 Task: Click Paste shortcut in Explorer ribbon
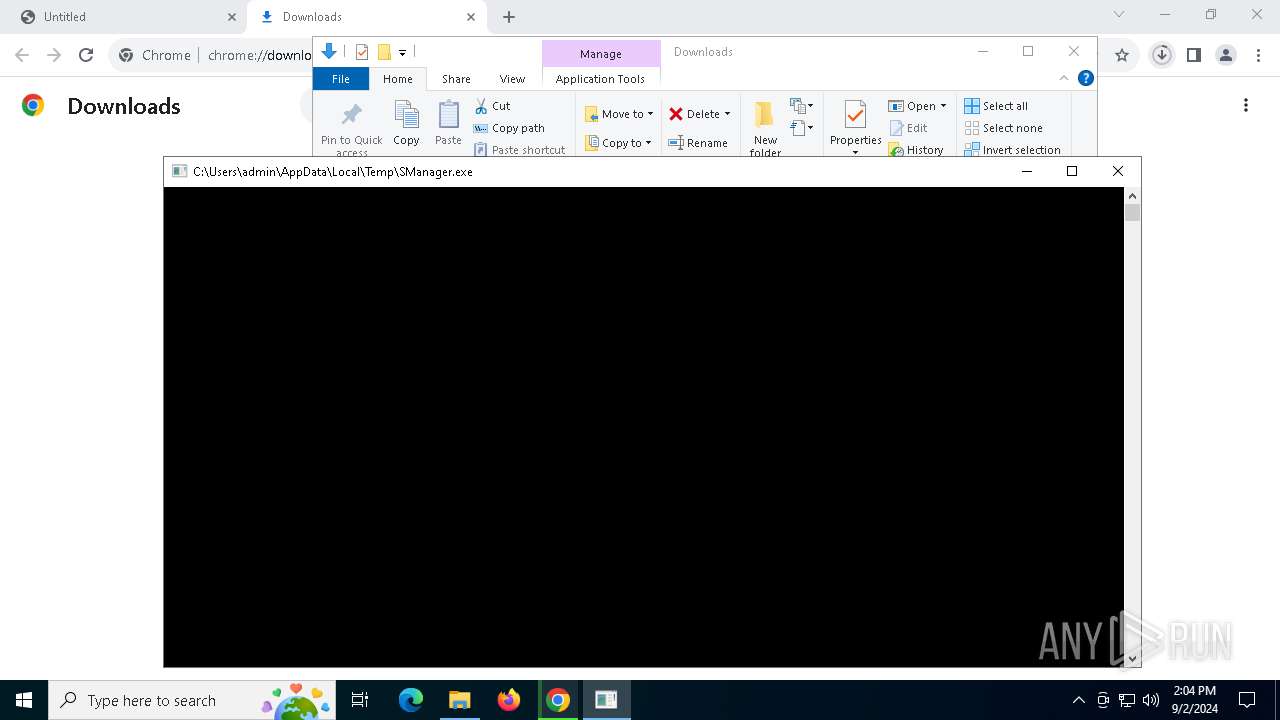[519, 150]
